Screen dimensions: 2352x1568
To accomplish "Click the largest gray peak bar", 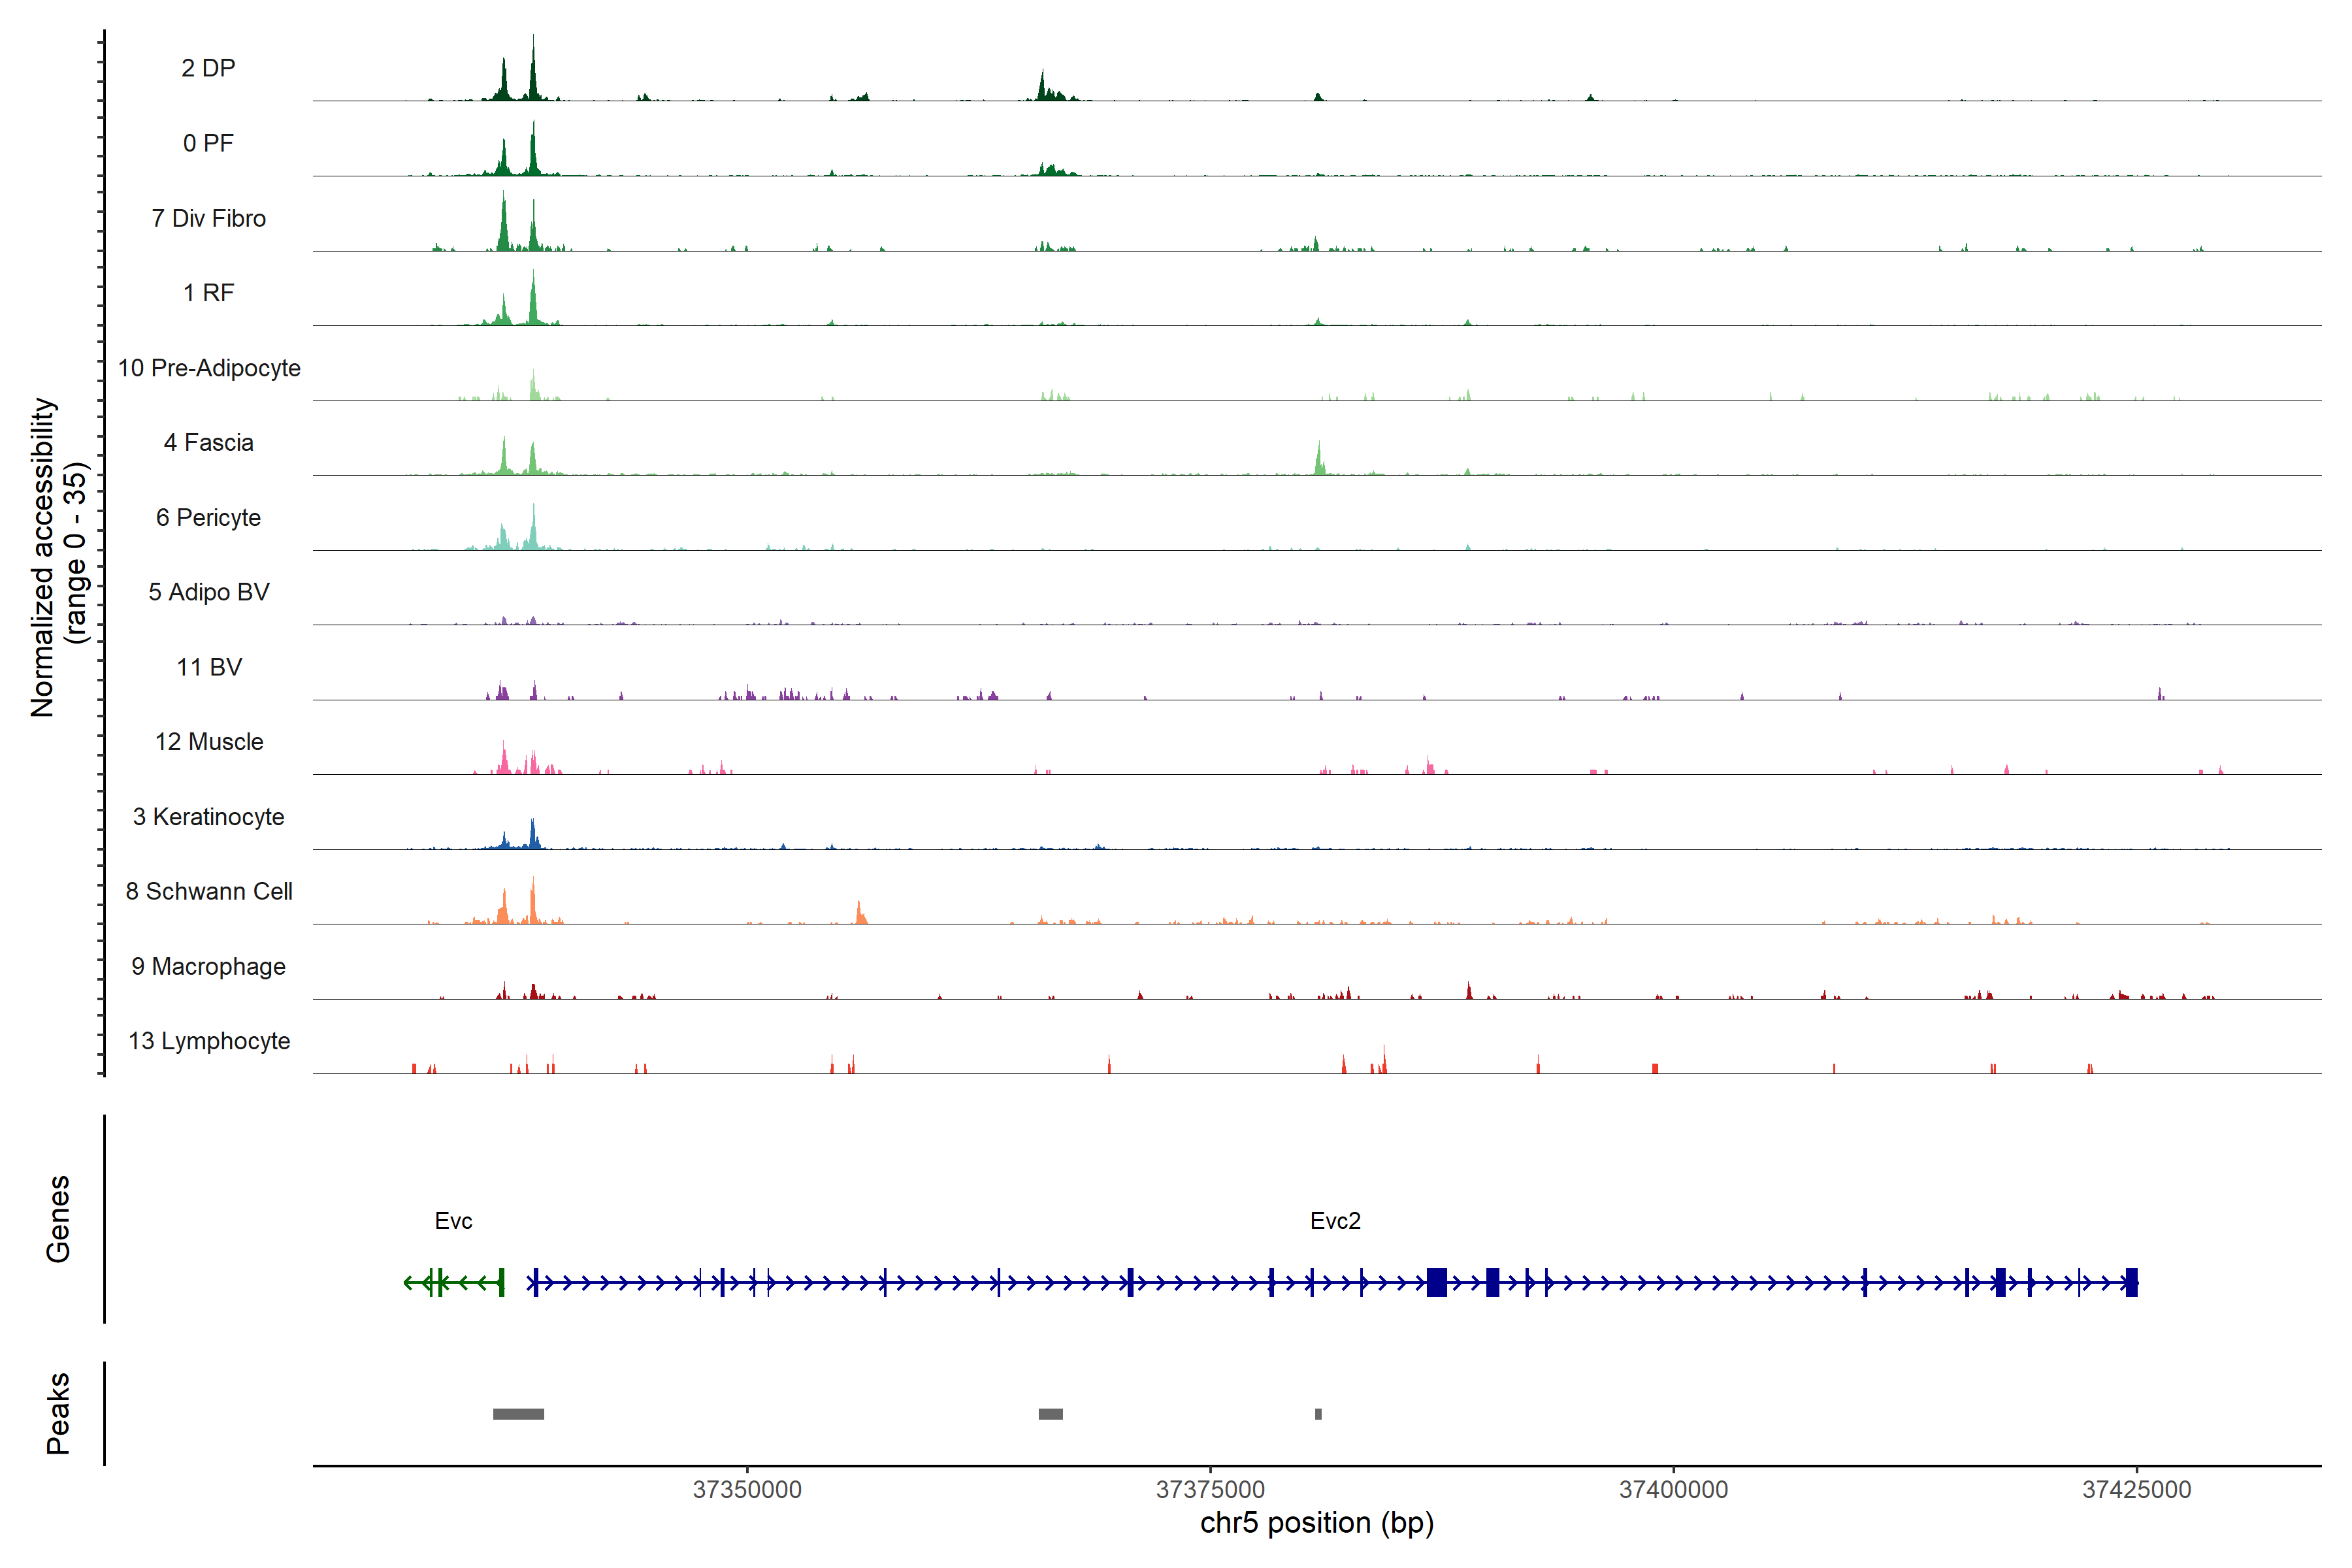I will (518, 1414).
